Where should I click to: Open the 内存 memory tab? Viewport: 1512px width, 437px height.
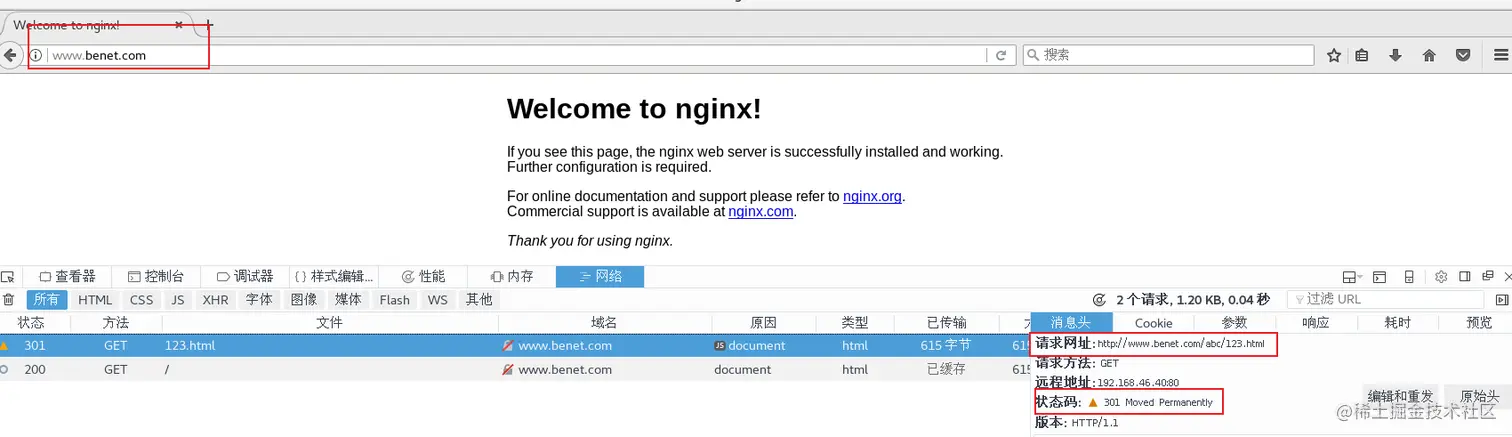512,277
